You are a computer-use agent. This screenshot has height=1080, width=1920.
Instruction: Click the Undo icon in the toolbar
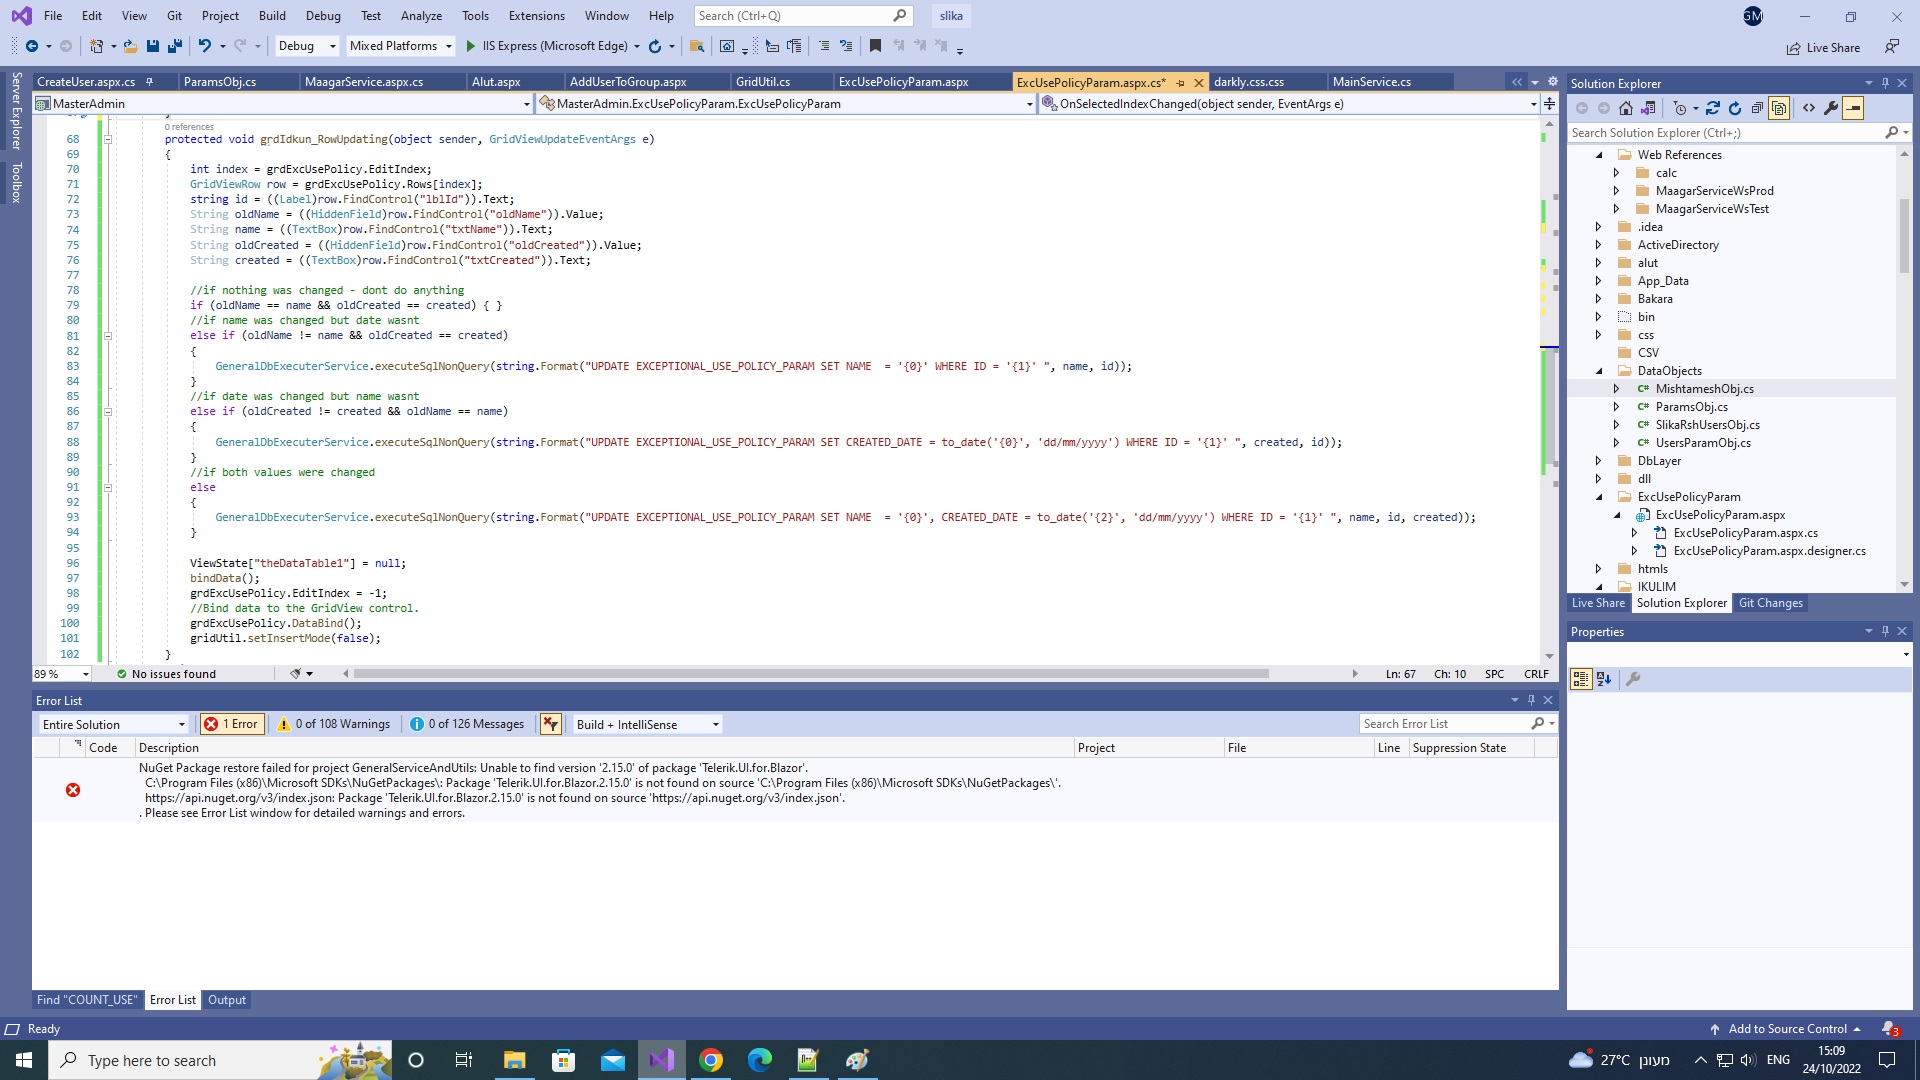pyautogui.click(x=206, y=46)
